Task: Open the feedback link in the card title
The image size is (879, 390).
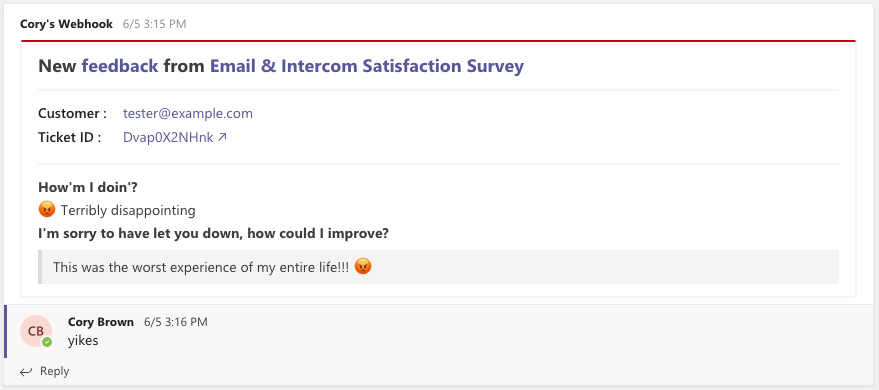Action: click(x=120, y=66)
